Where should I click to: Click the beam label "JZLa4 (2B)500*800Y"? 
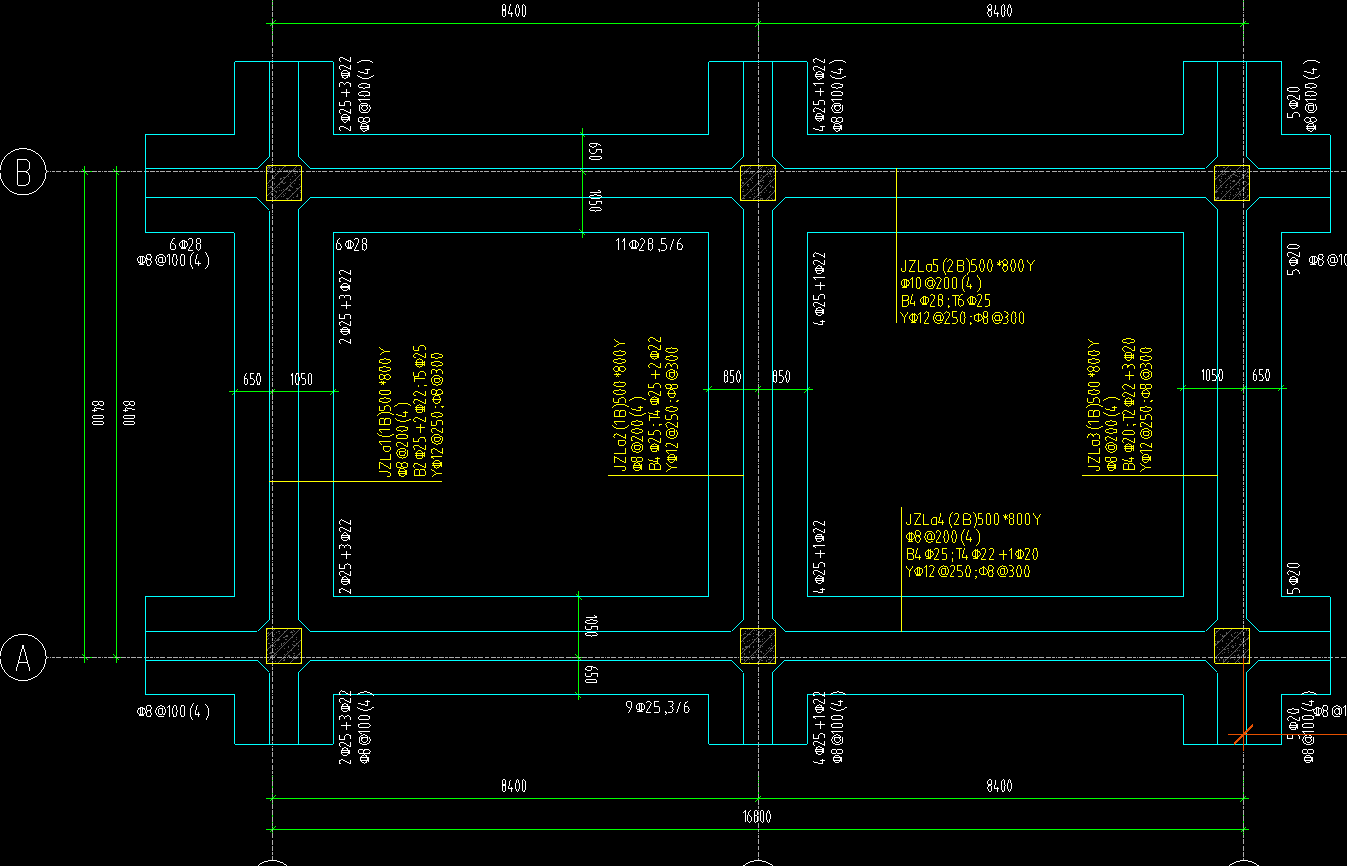[x=973, y=520]
